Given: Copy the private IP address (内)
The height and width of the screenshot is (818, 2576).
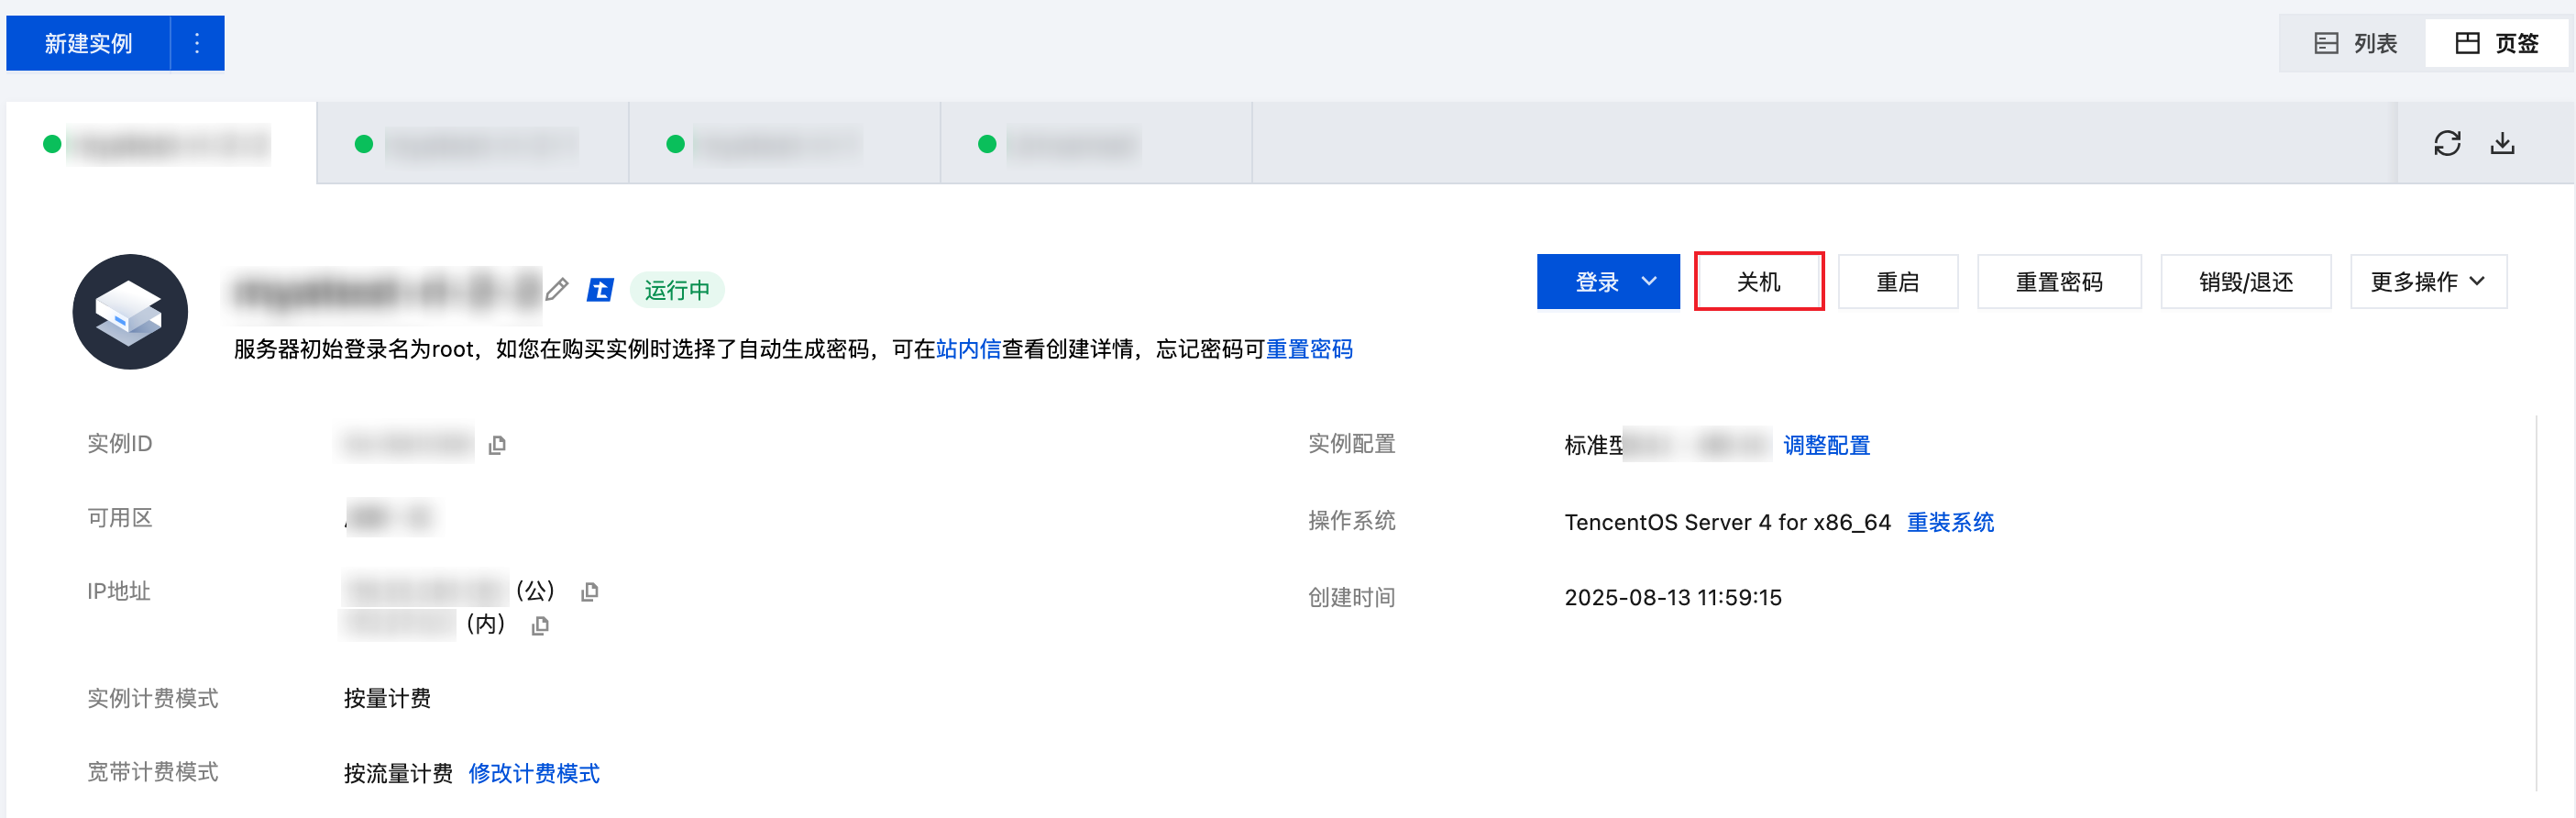Looking at the screenshot, I should pos(540,626).
